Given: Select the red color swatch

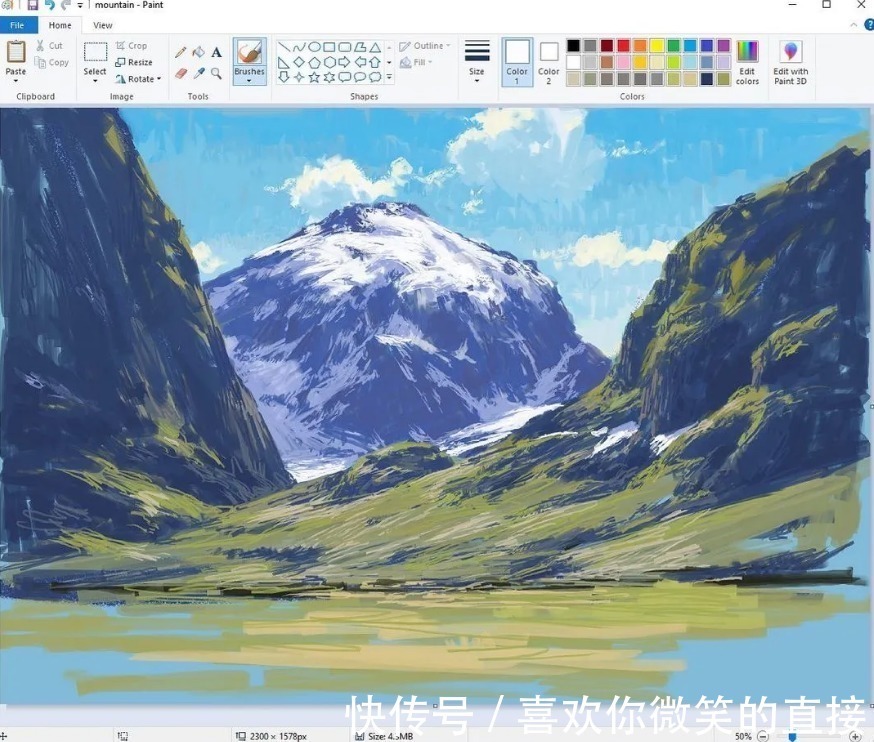Looking at the screenshot, I should 625,45.
